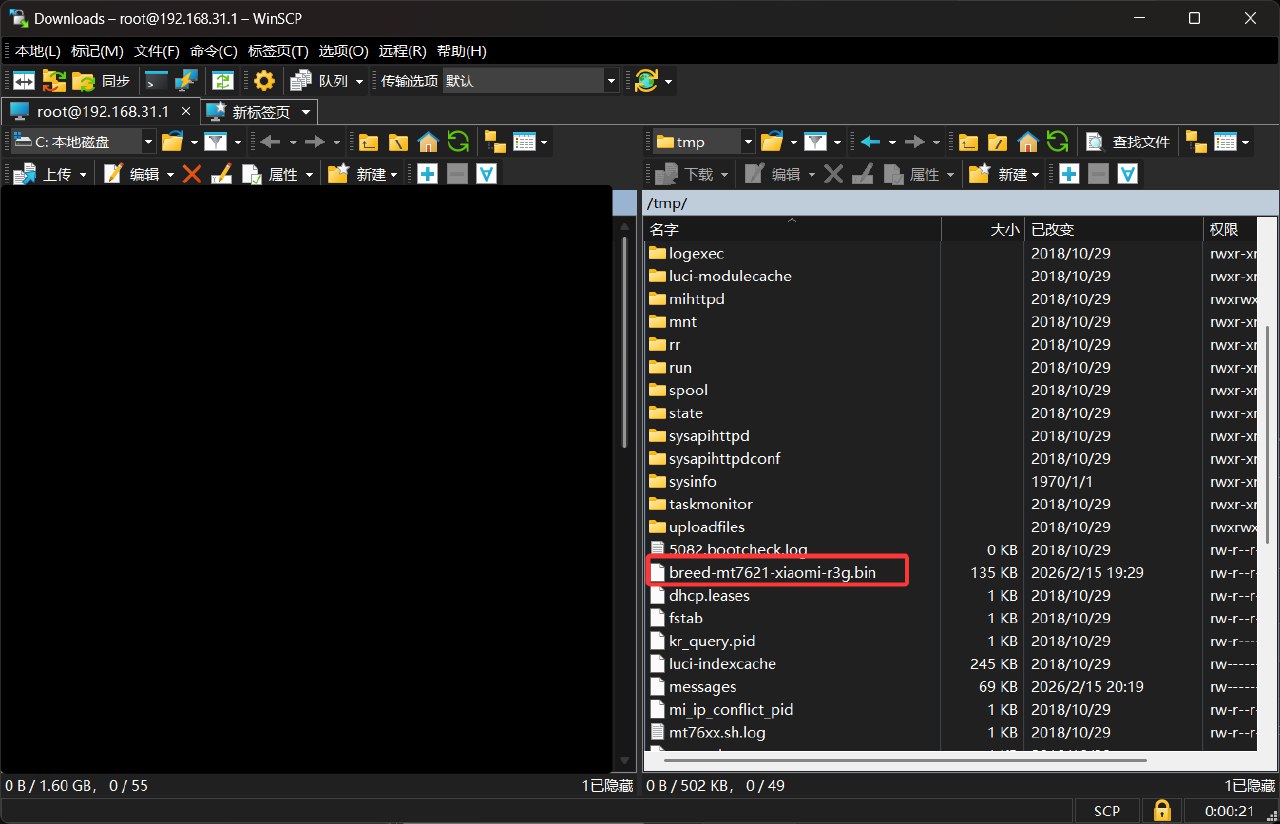
Task: Open the remote tmp directory dropdown
Action: pyautogui.click(x=747, y=142)
